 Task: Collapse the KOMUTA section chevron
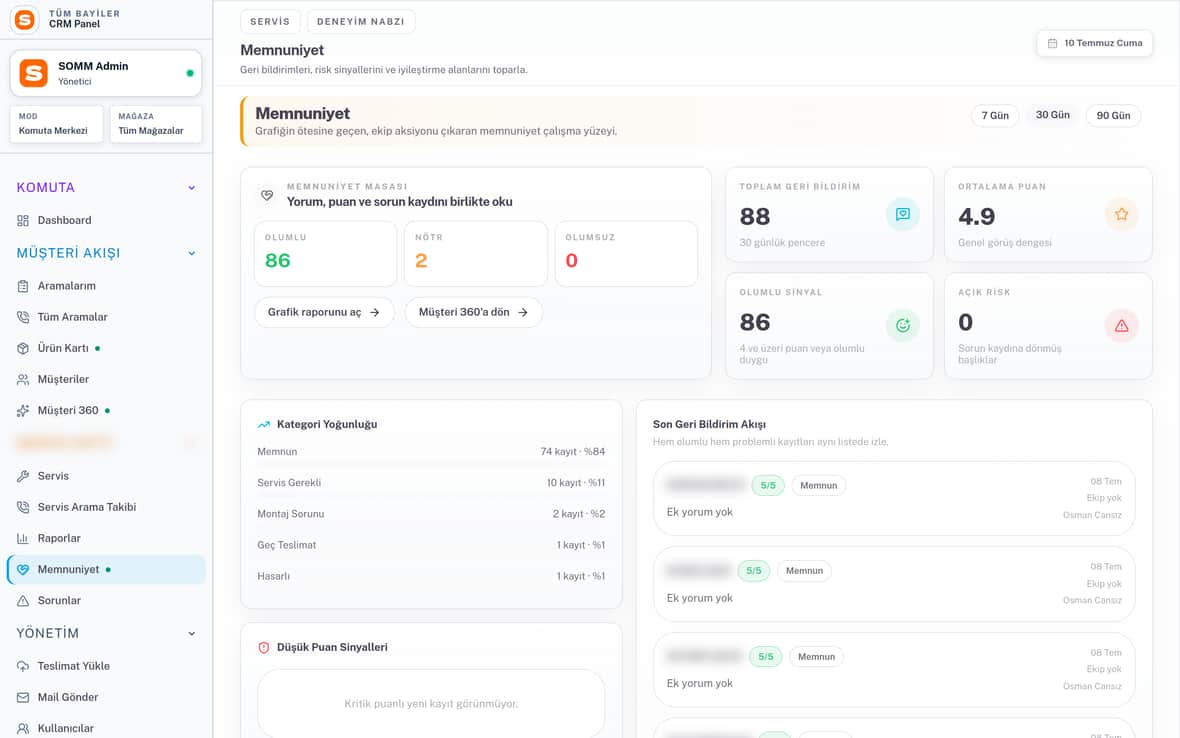pyautogui.click(x=191, y=188)
